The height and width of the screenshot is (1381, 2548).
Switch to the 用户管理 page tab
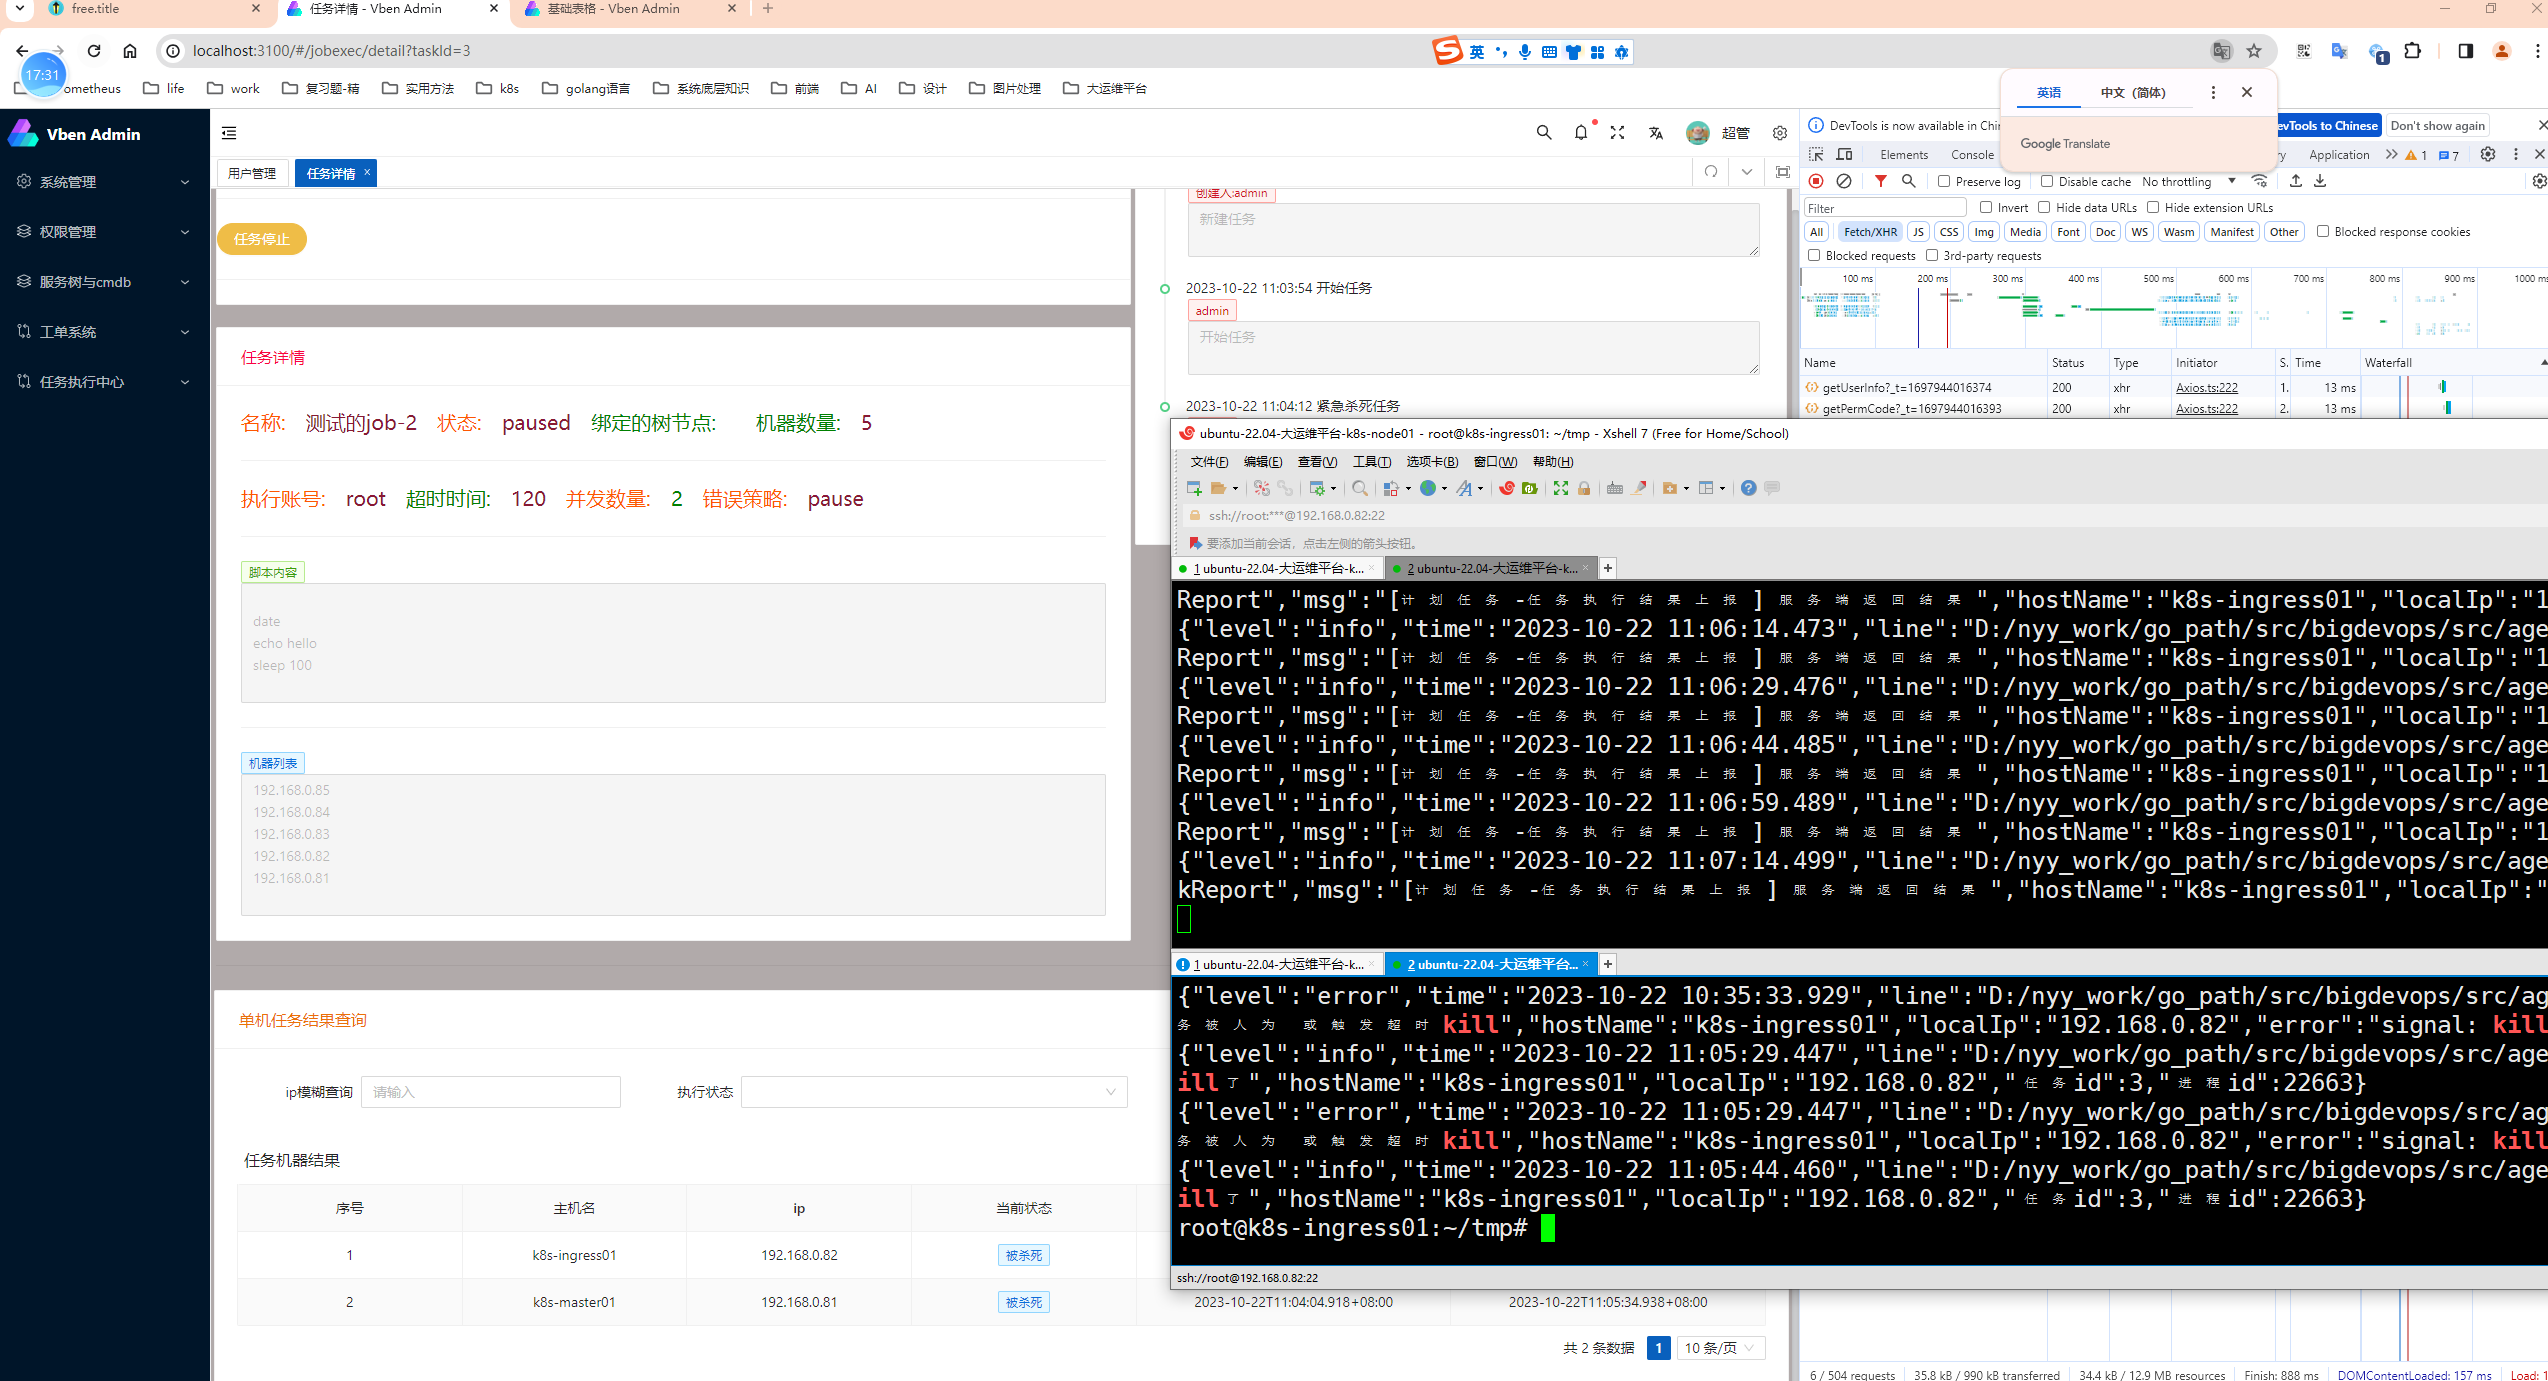click(x=252, y=173)
